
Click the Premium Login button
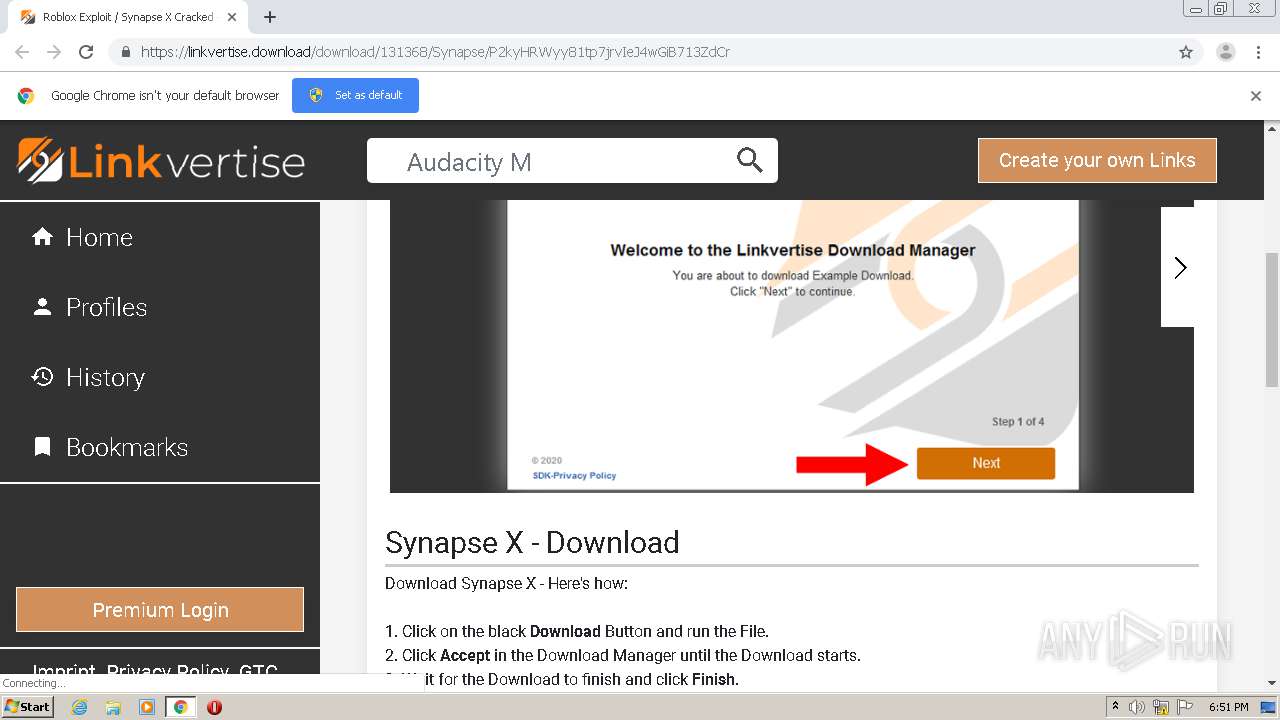[160, 610]
